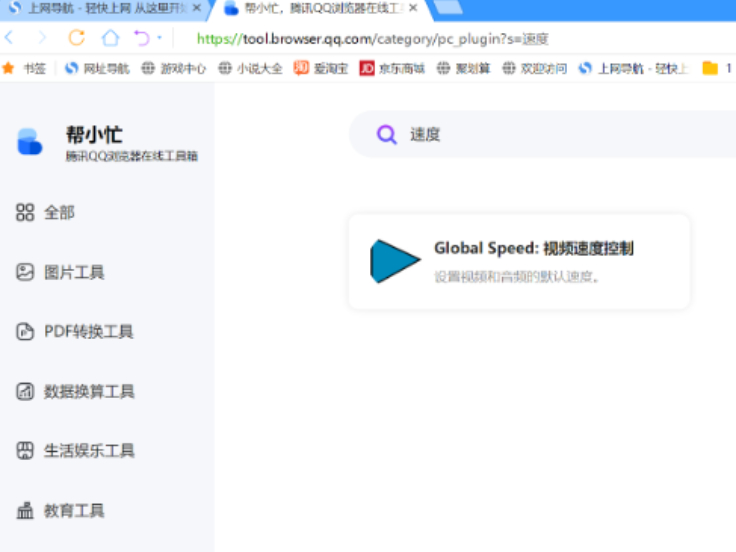
Task: Open the 京东商城 bookmark
Action: (392, 69)
